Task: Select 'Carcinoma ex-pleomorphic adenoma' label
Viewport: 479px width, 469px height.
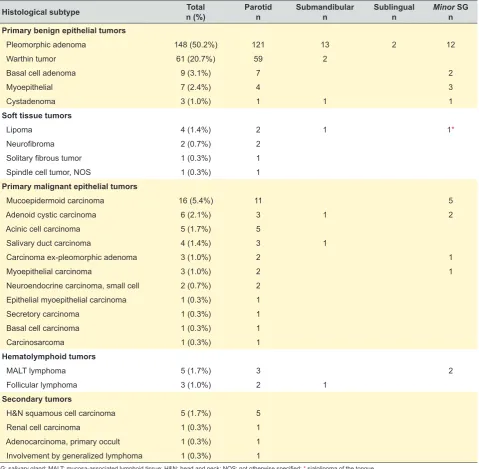Action: pyautogui.click(x=72, y=257)
